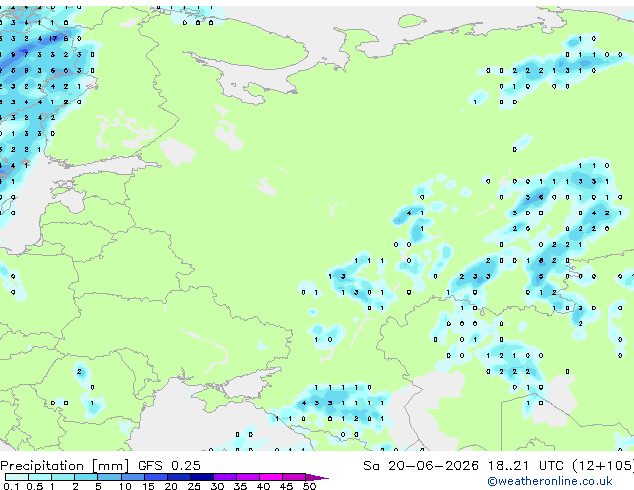Click the legend label '0.1'

click(x=12, y=486)
